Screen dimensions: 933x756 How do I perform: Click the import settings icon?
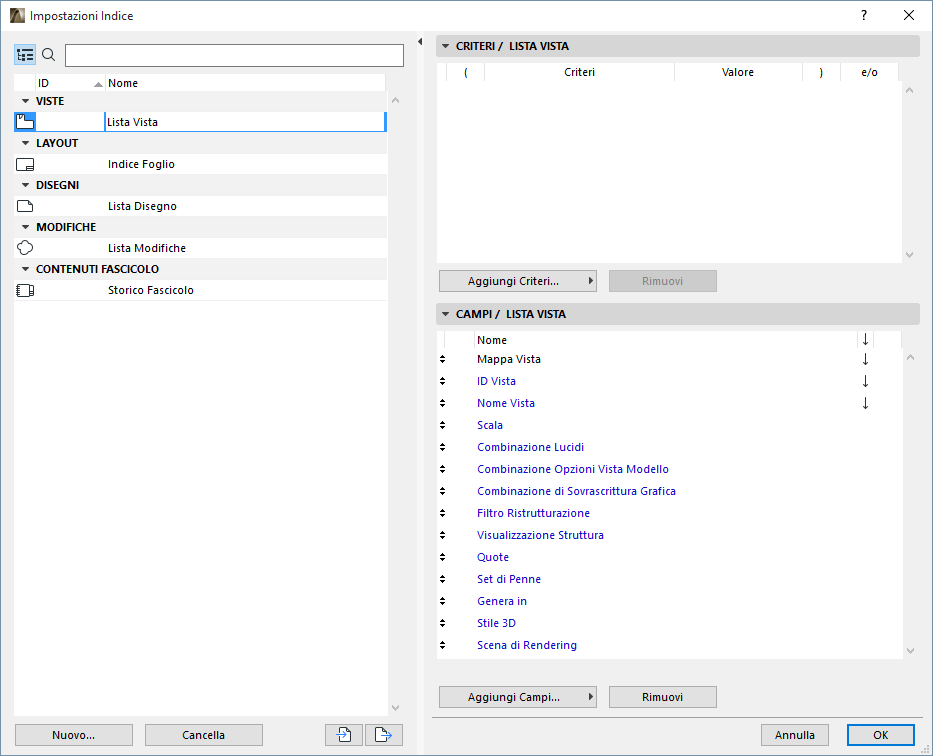pyautogui.click(x=343, y=734)
